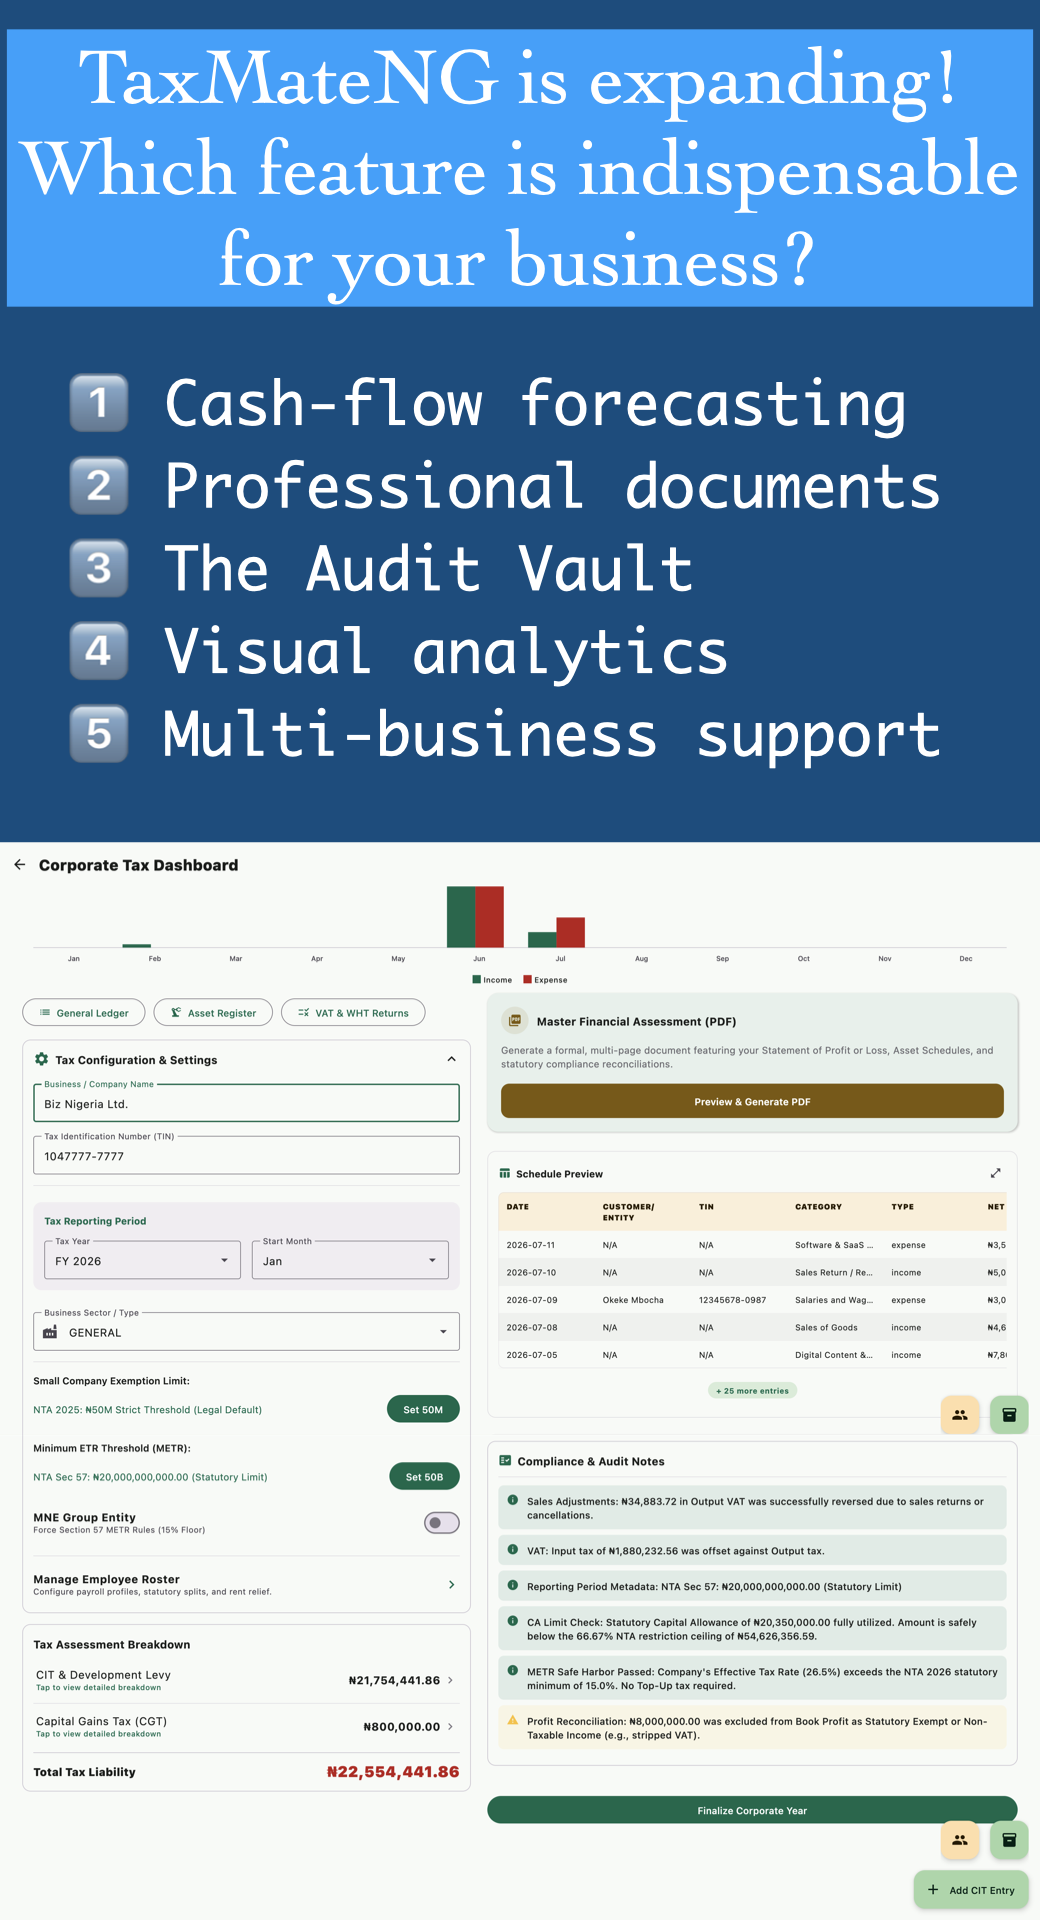Click Preview & Generate PDF
The height and width of the screenshot is (1920, 1040).
tap(752, 1101)
